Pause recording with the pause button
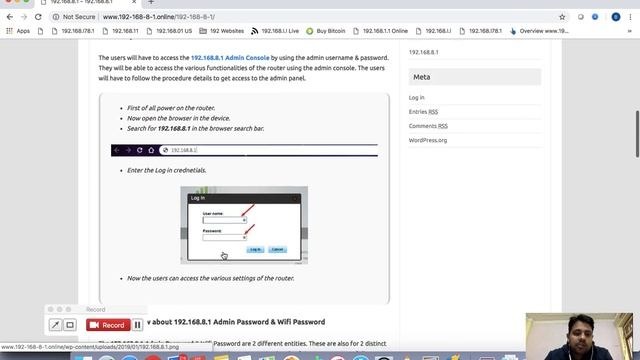This screenshot has height=360, width=640. coord(138,325)
